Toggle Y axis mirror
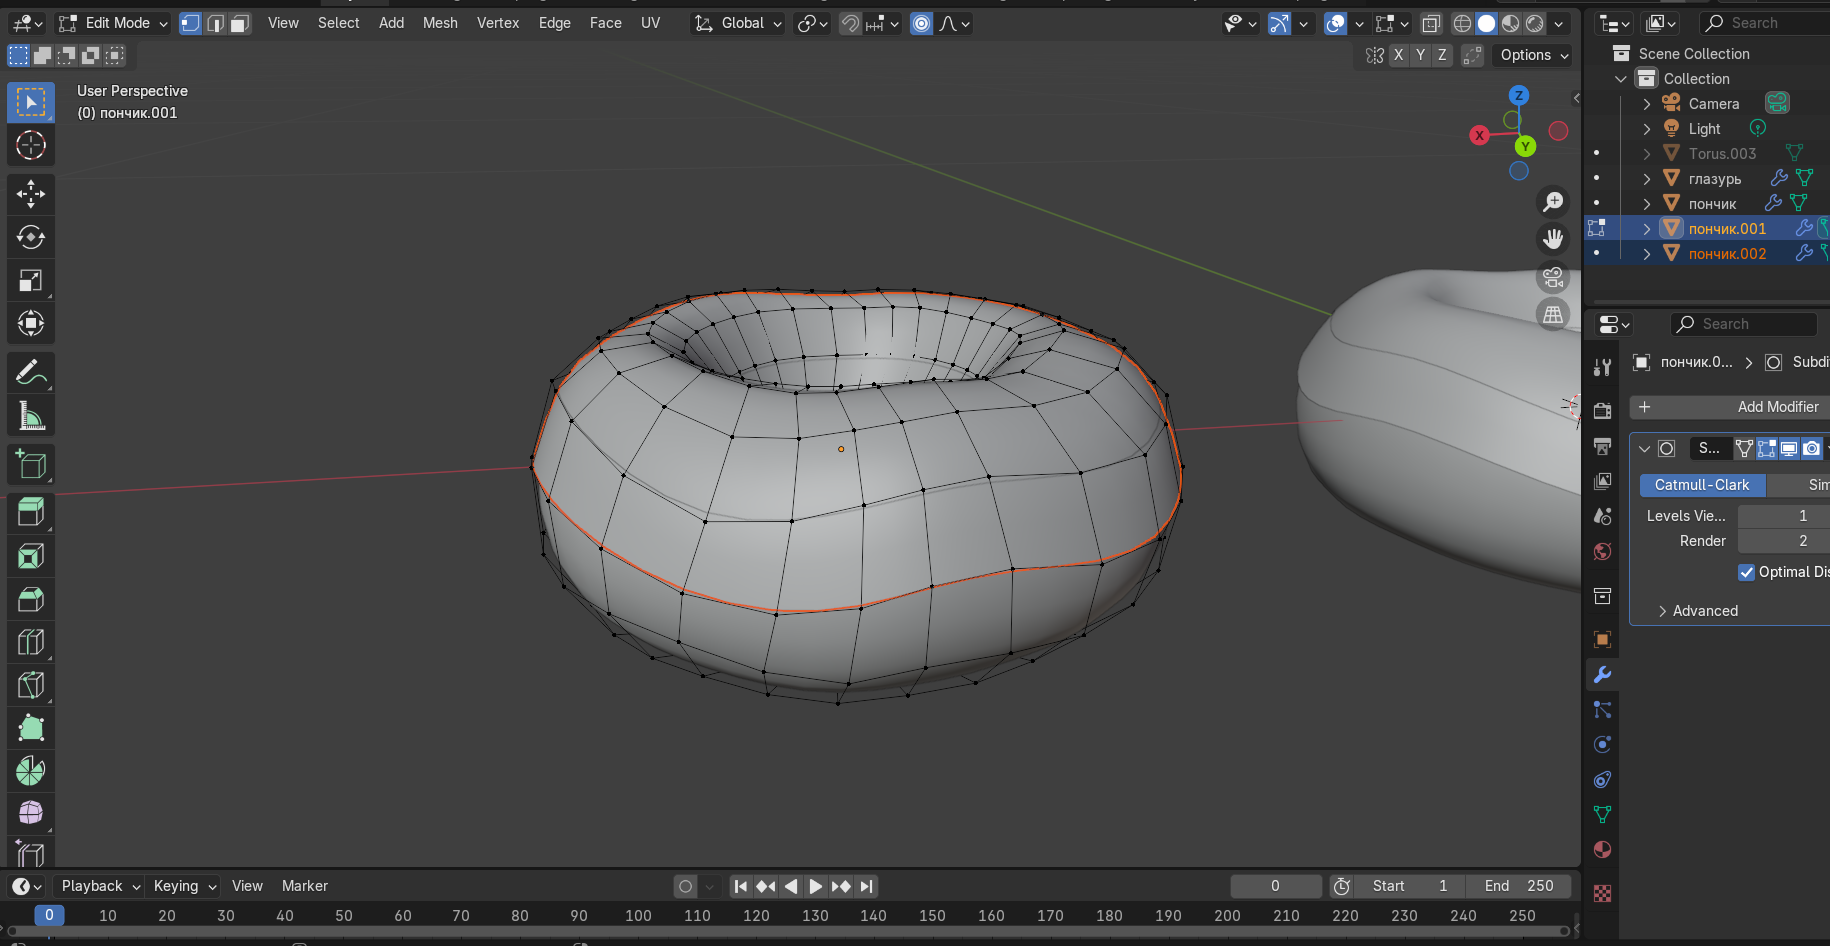This screenshot has height=946, width=1830. click(x=1420, y=55)
